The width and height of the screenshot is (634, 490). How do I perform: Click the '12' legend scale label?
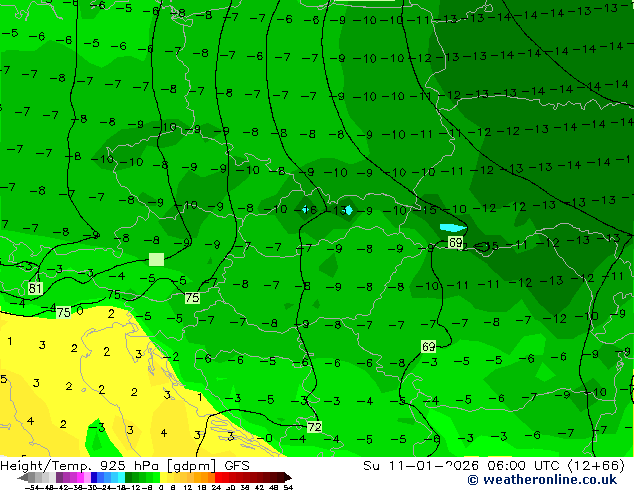point(188,487)
